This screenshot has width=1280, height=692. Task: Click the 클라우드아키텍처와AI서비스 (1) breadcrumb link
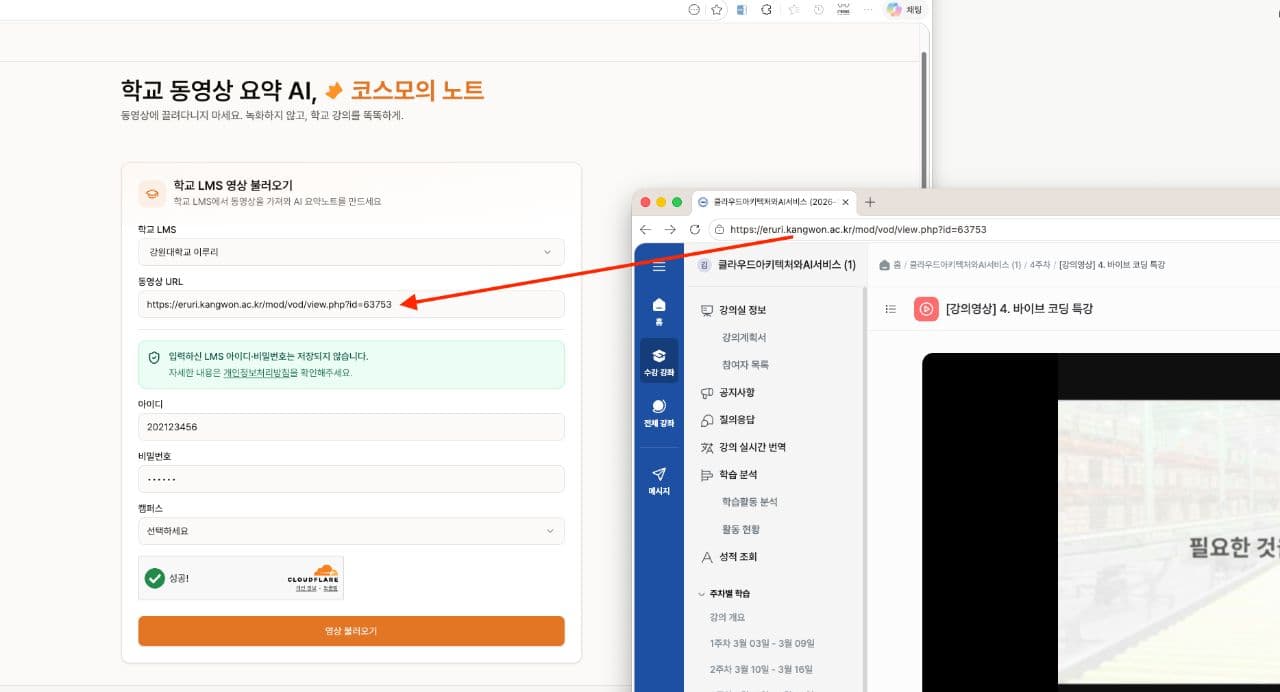[x=964, y=265]
